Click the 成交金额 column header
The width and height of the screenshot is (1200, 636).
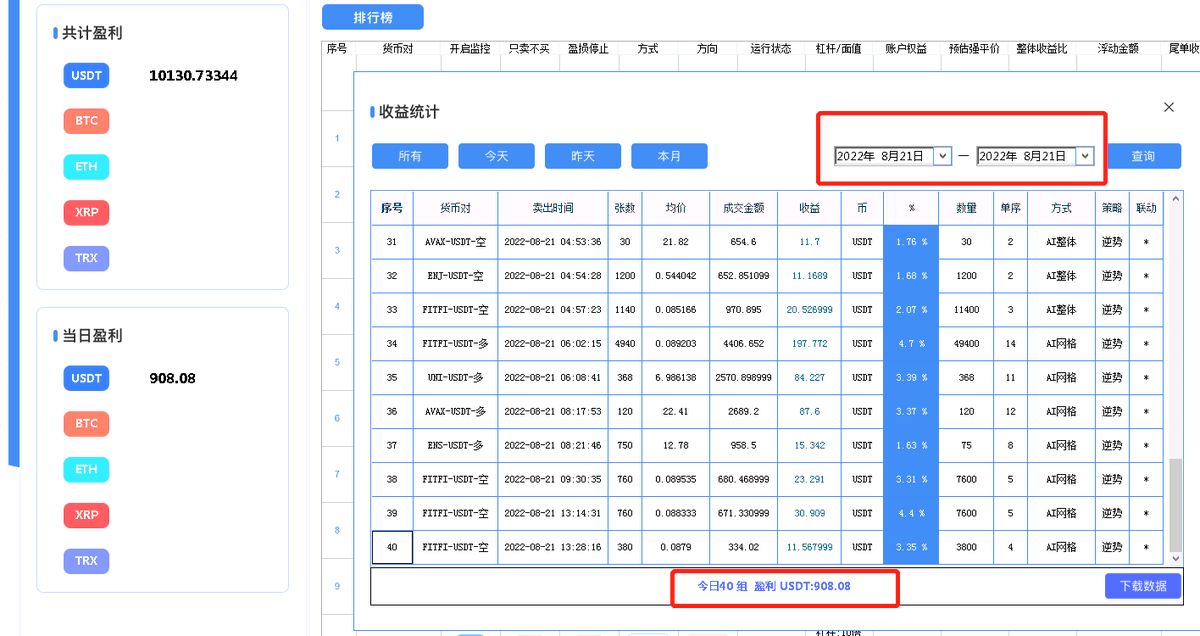(744, 208)
